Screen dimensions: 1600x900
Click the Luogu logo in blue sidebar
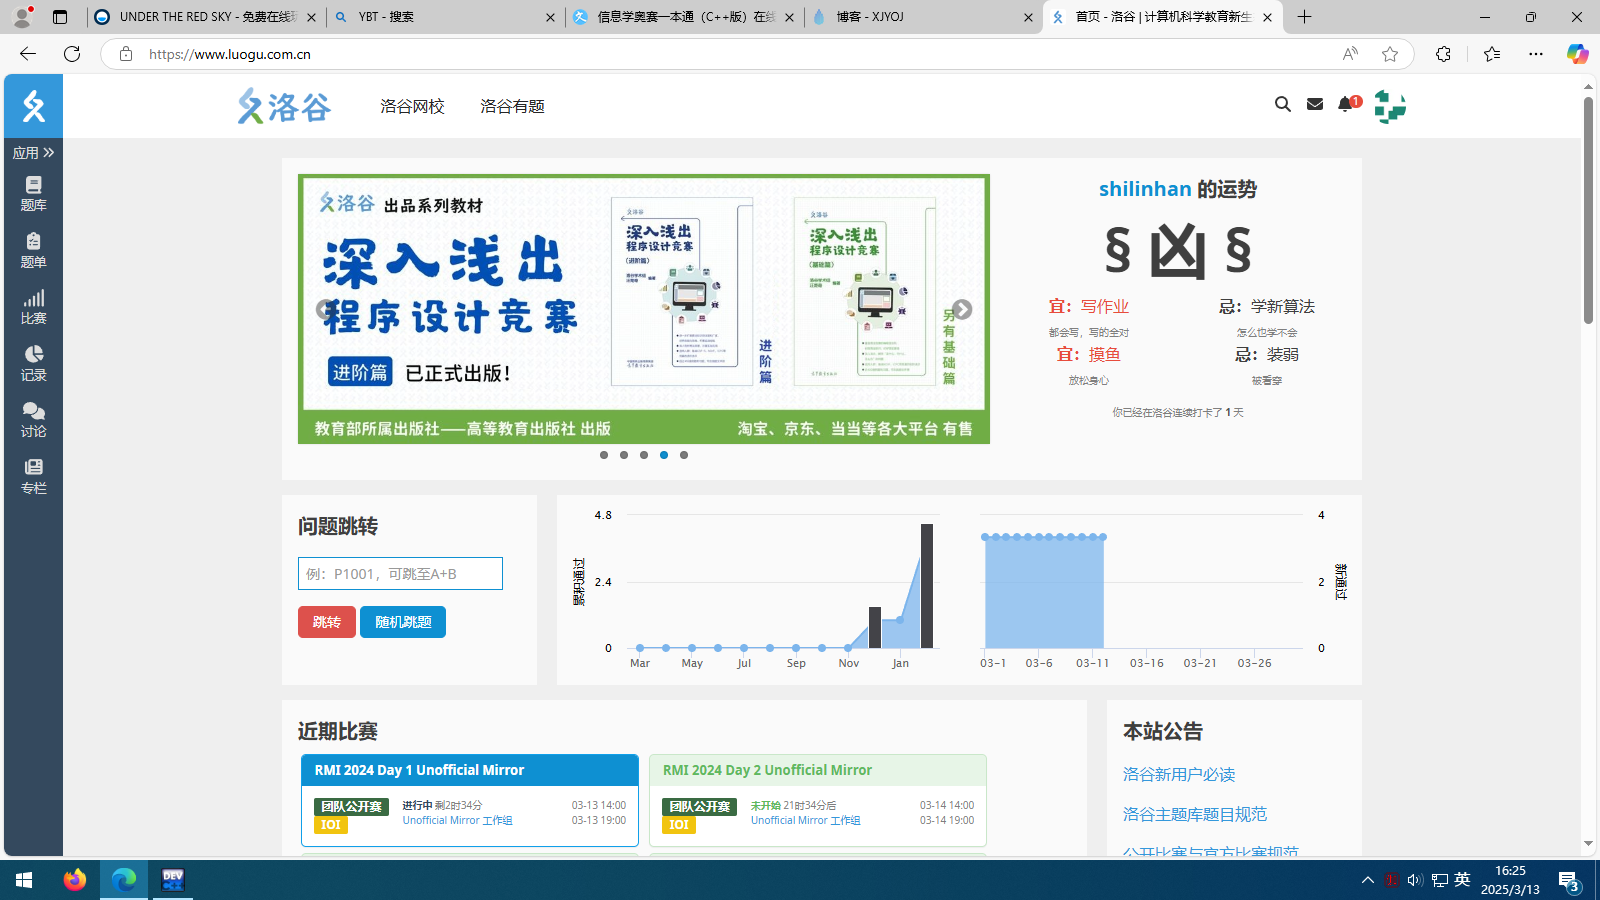(x=33, y=106)
